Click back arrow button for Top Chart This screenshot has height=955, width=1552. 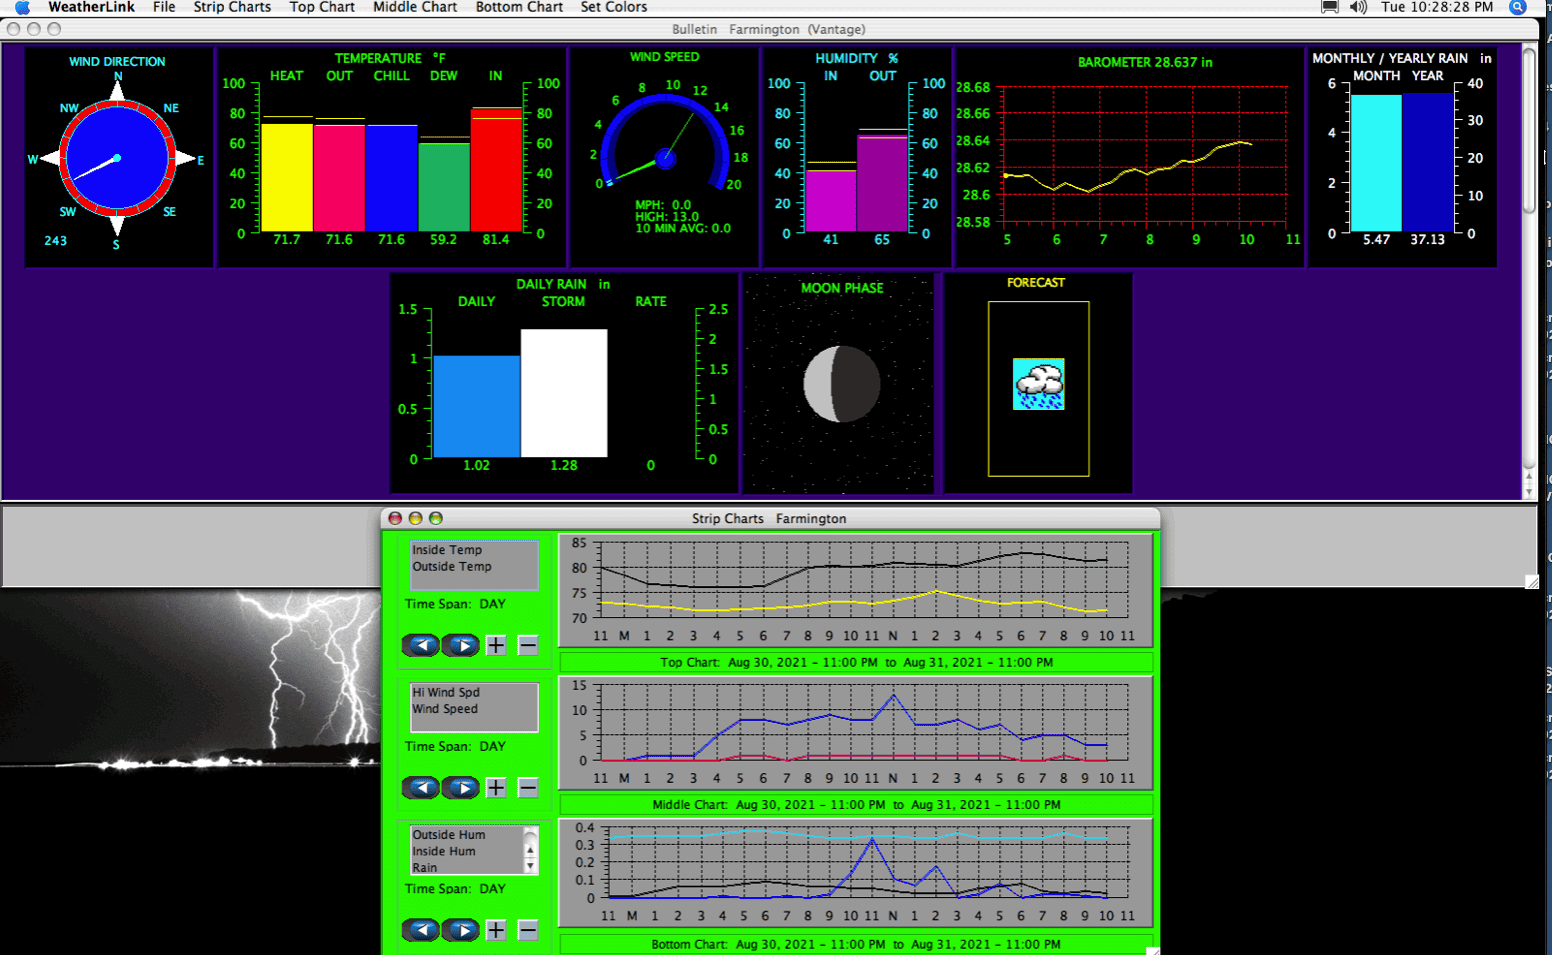point(421,645)
